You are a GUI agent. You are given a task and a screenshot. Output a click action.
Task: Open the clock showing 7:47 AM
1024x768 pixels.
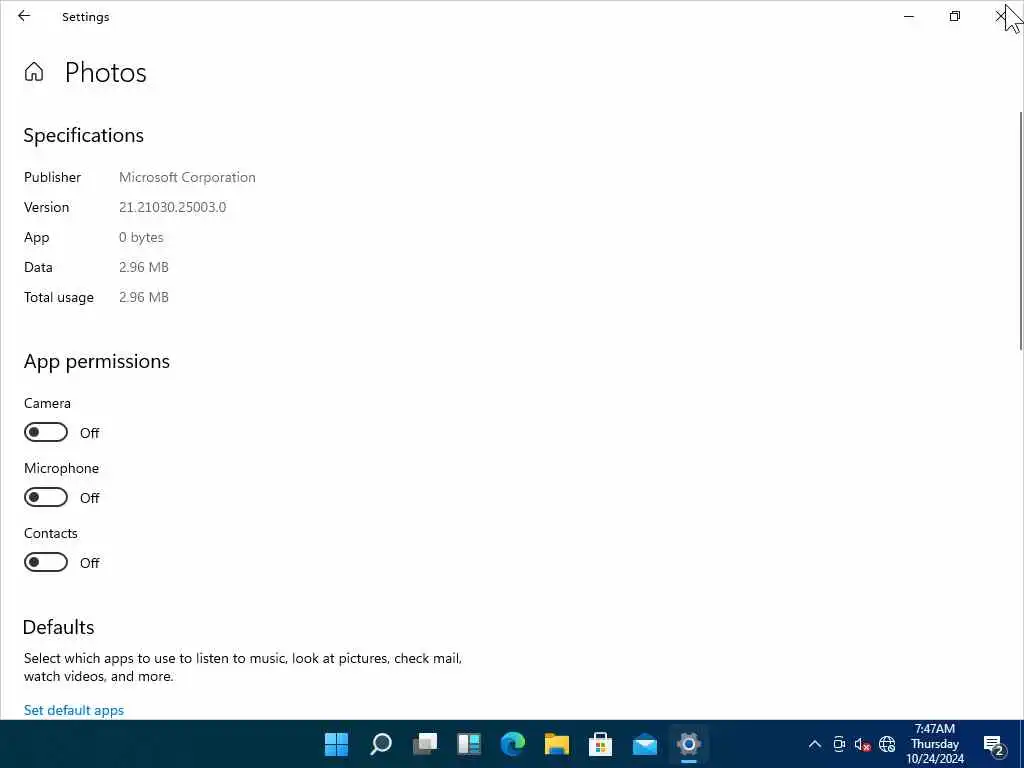[935, 744]
